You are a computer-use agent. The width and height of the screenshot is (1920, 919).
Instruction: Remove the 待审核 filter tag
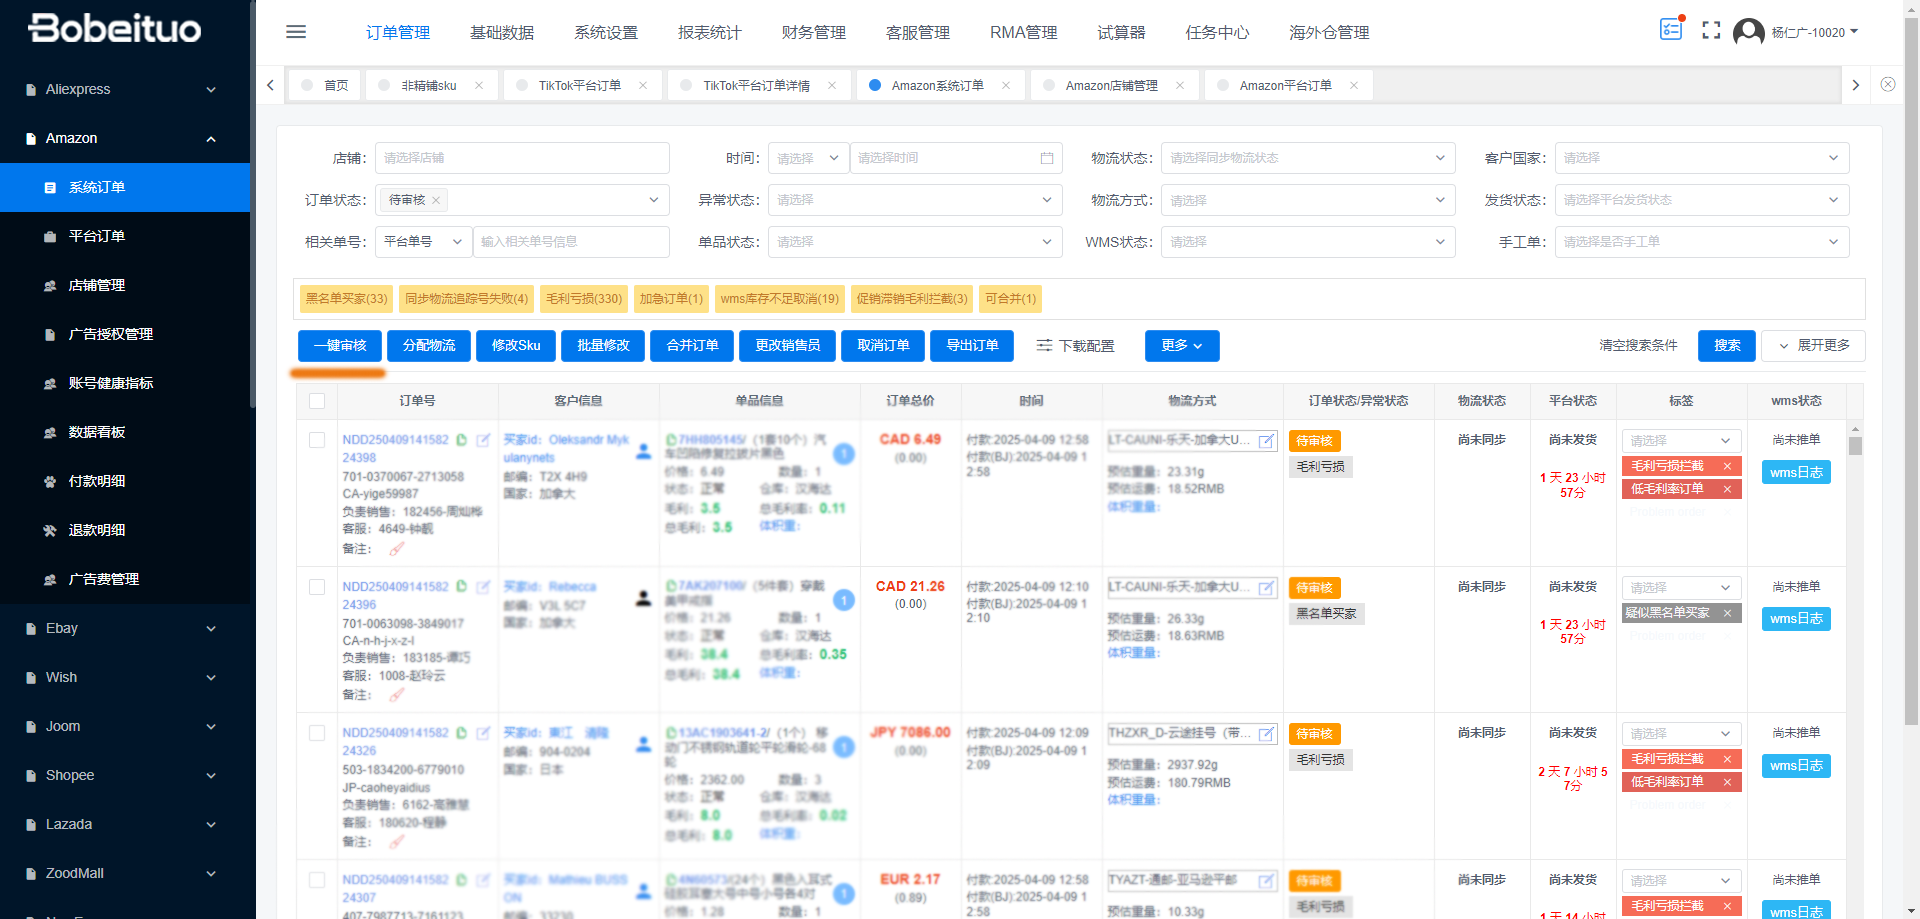click(x=436, y=201)
